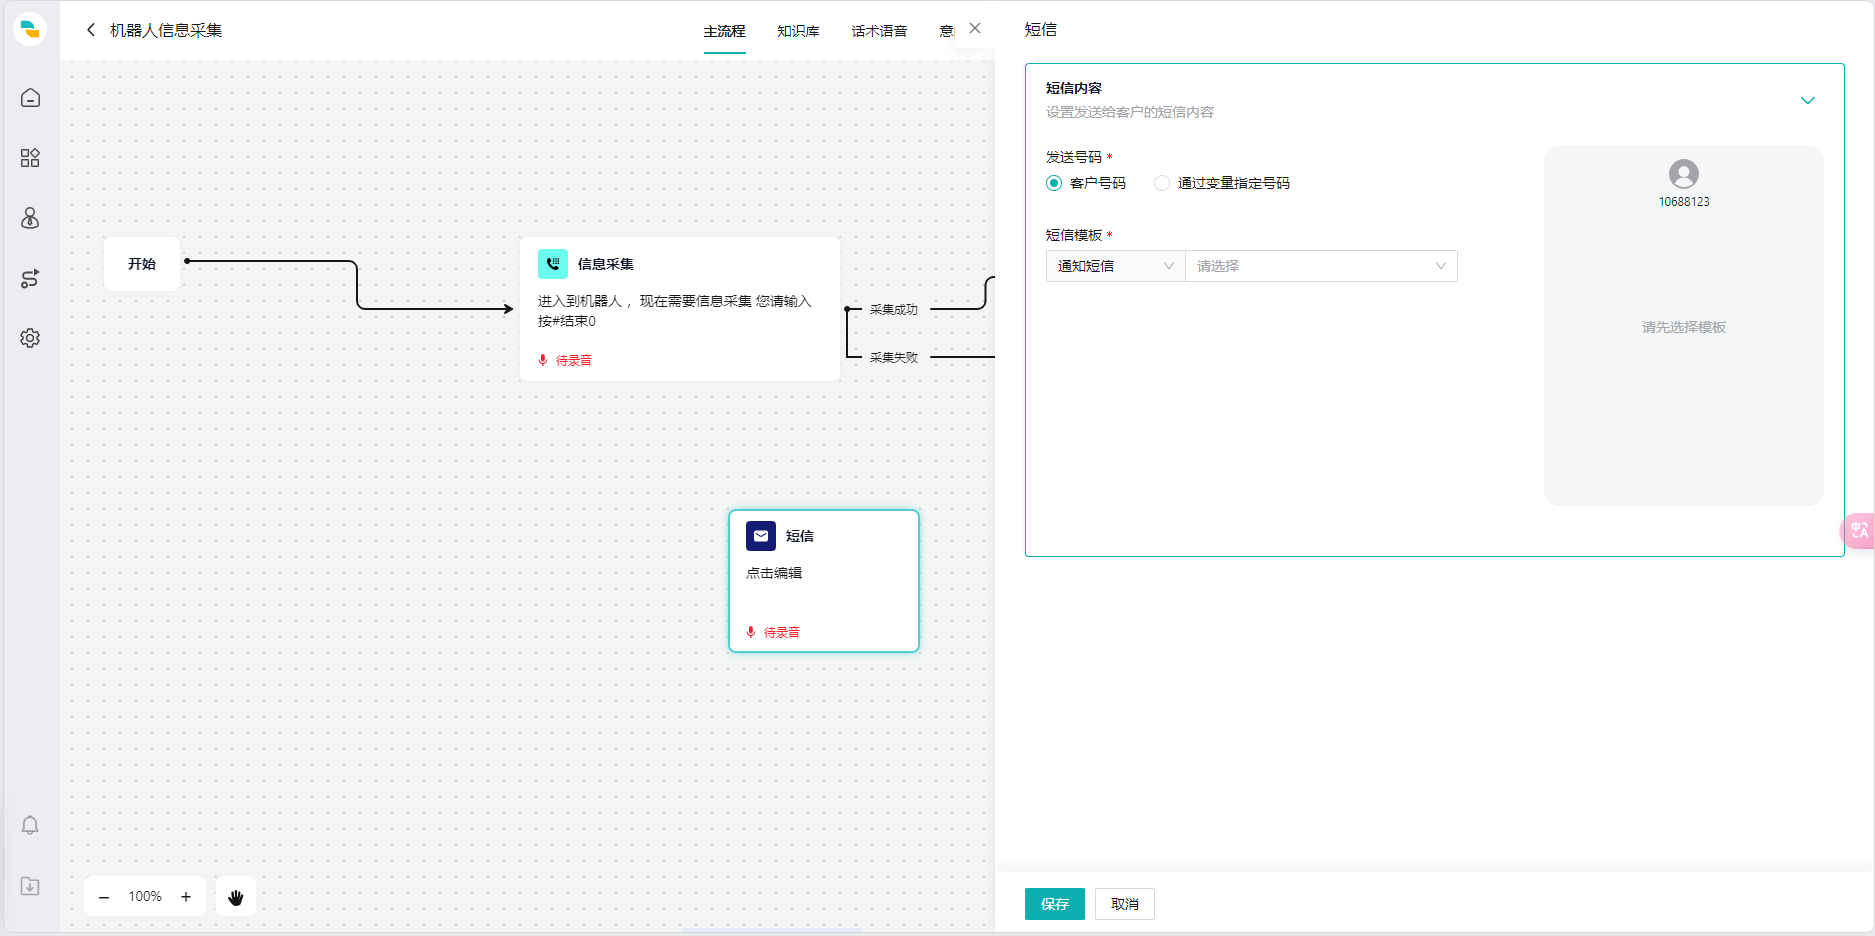1875x936 pixels.
Task: Zoom in with the plus icon
Action: point(186,897)
